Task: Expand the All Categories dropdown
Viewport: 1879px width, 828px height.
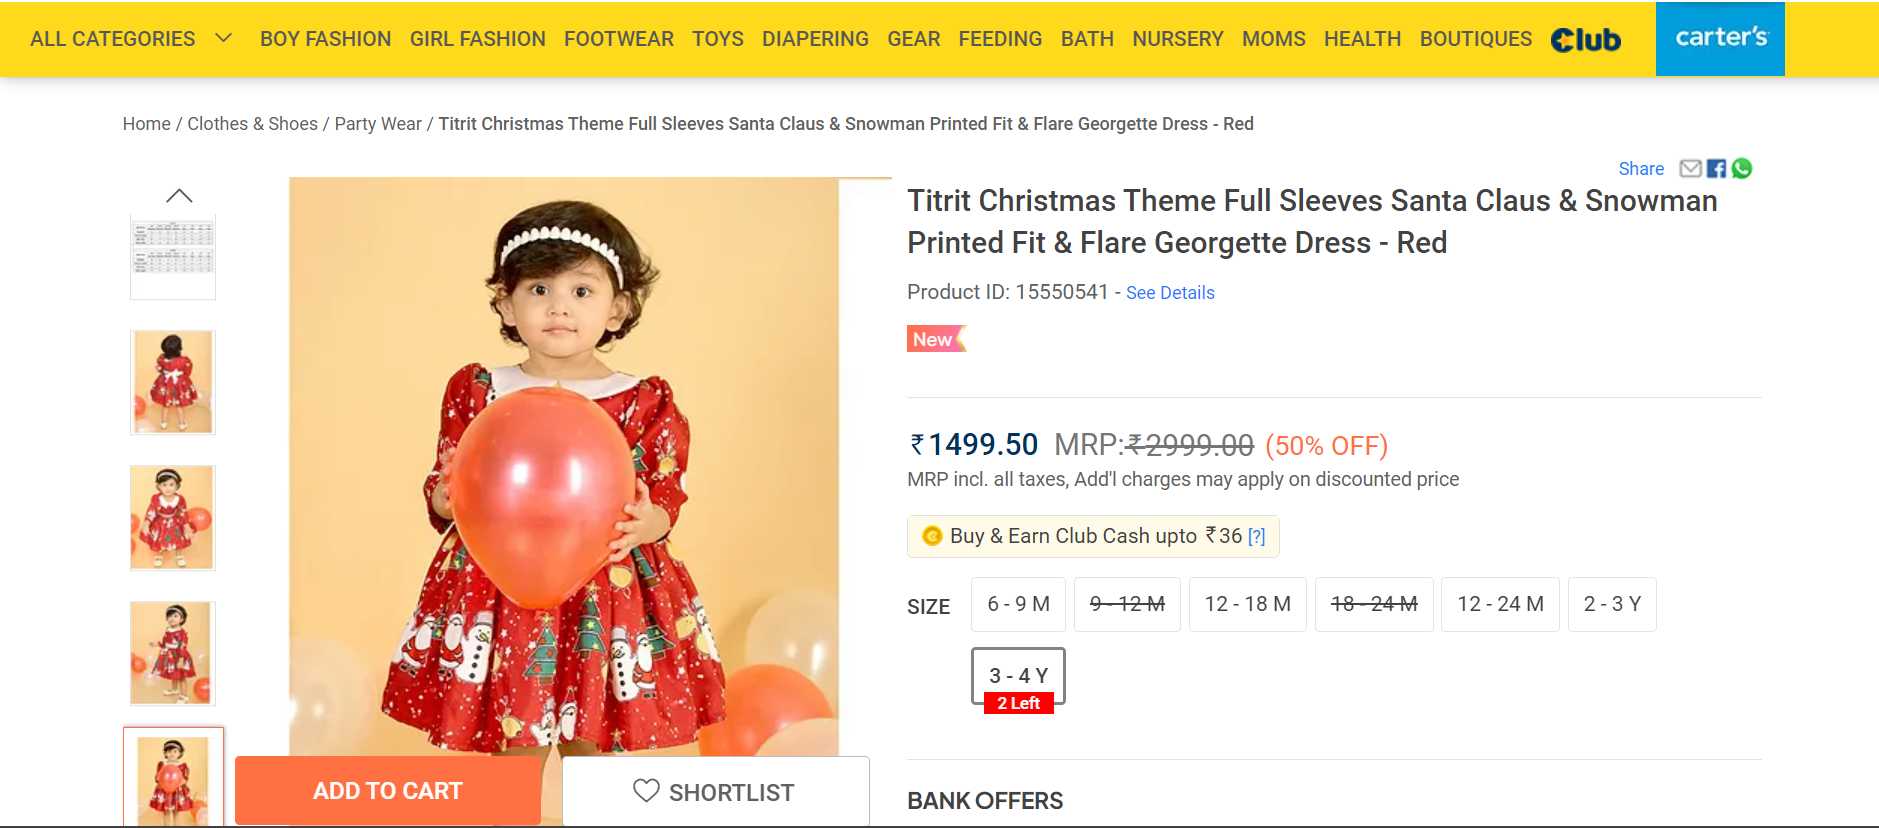Action: (x=131, y=39)
